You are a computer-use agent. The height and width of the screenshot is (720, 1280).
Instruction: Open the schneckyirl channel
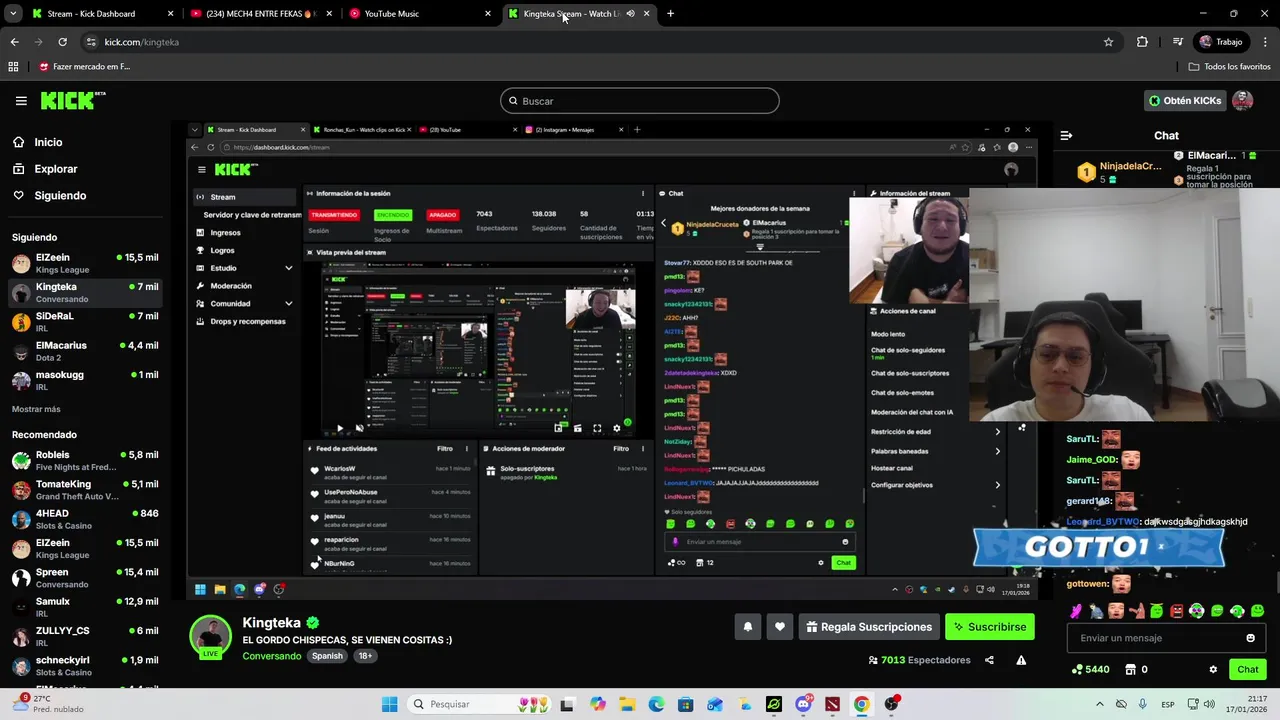point(84,666)
